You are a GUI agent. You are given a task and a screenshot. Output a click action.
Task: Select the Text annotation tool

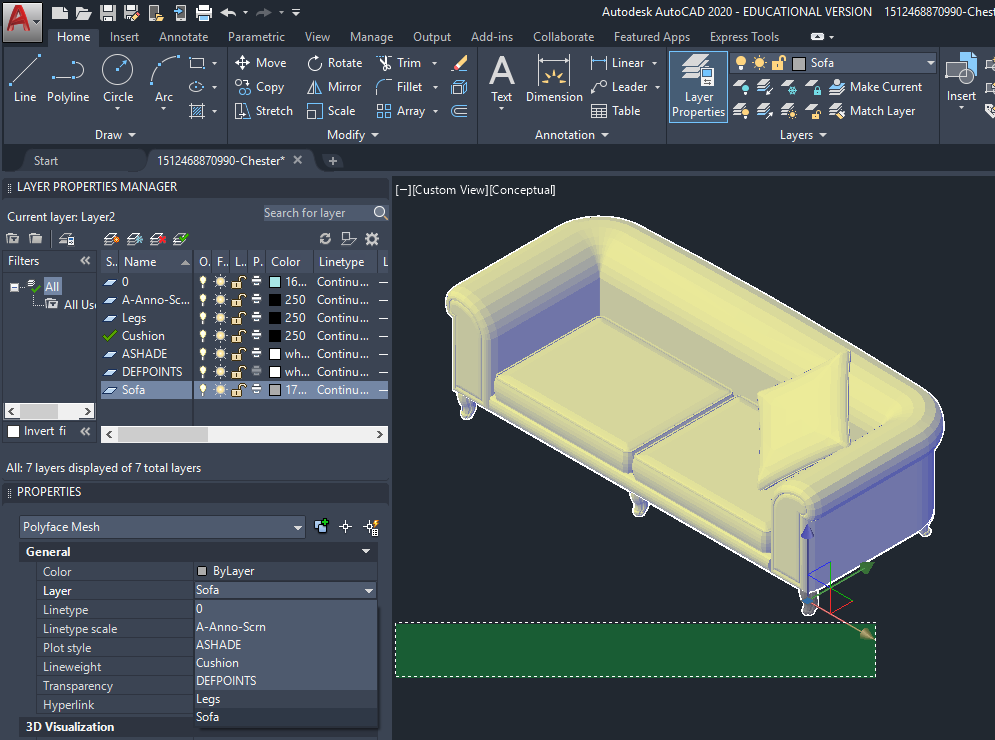click(501, 78)
